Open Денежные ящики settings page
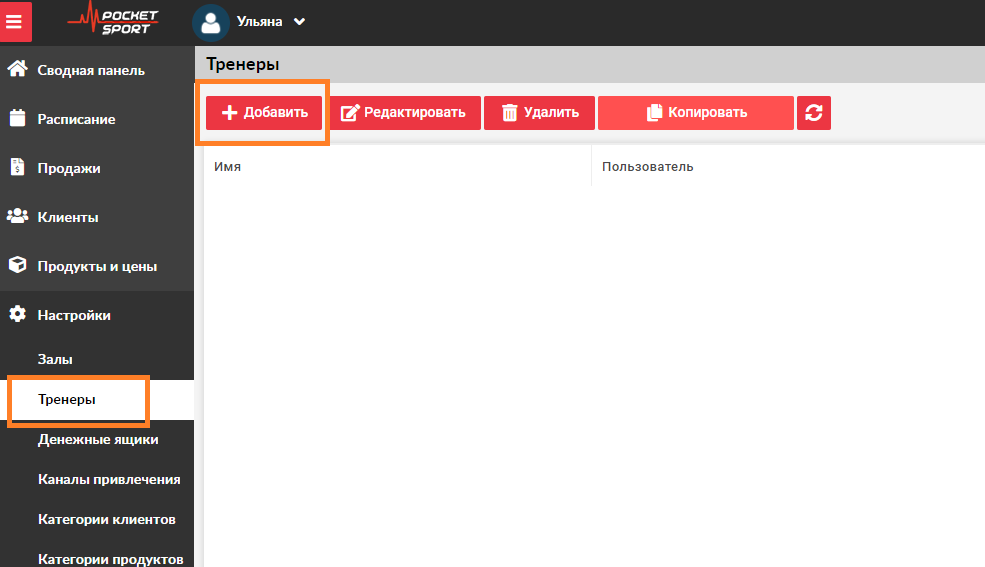The image size is (985, 567). tap(98, 439)
